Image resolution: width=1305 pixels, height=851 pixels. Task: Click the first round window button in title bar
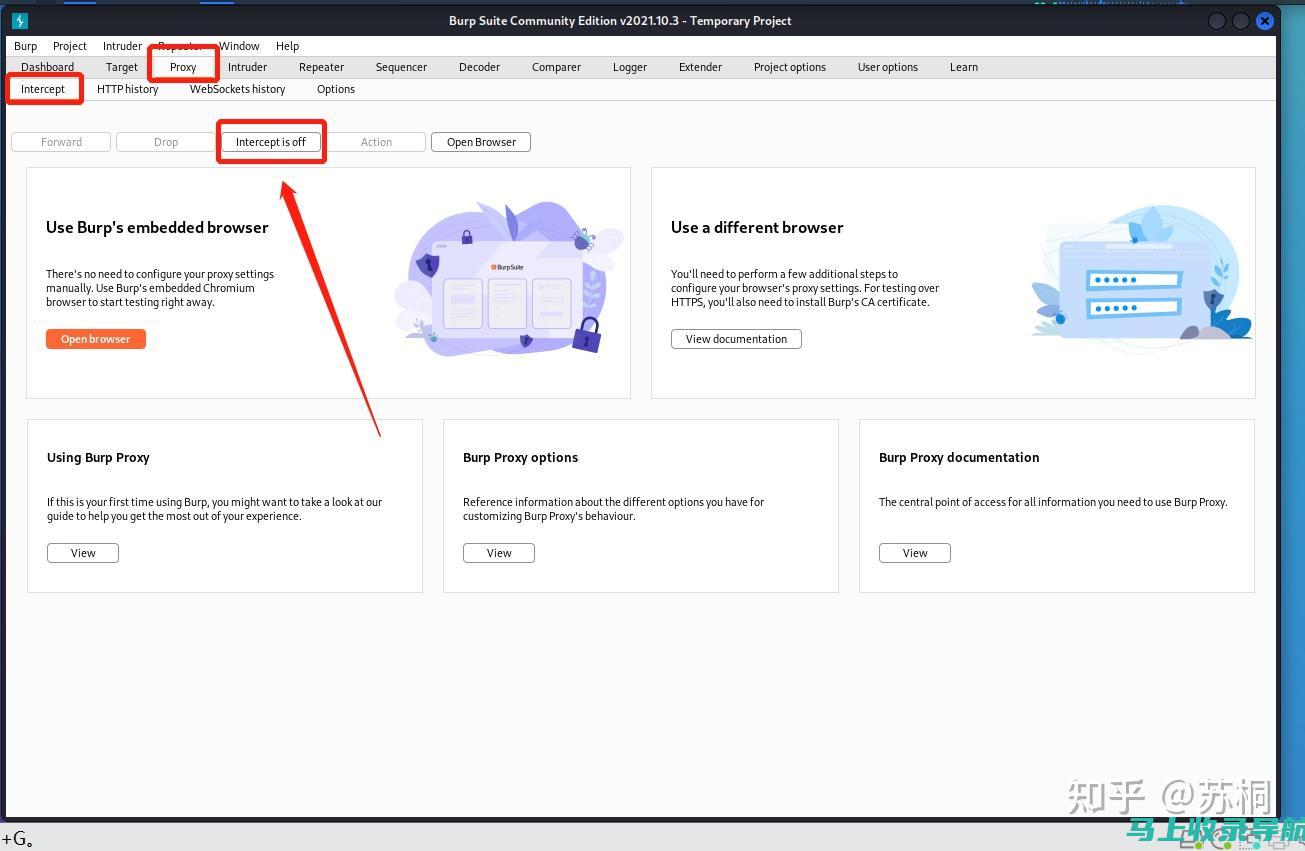click(x=1217, y=20)
